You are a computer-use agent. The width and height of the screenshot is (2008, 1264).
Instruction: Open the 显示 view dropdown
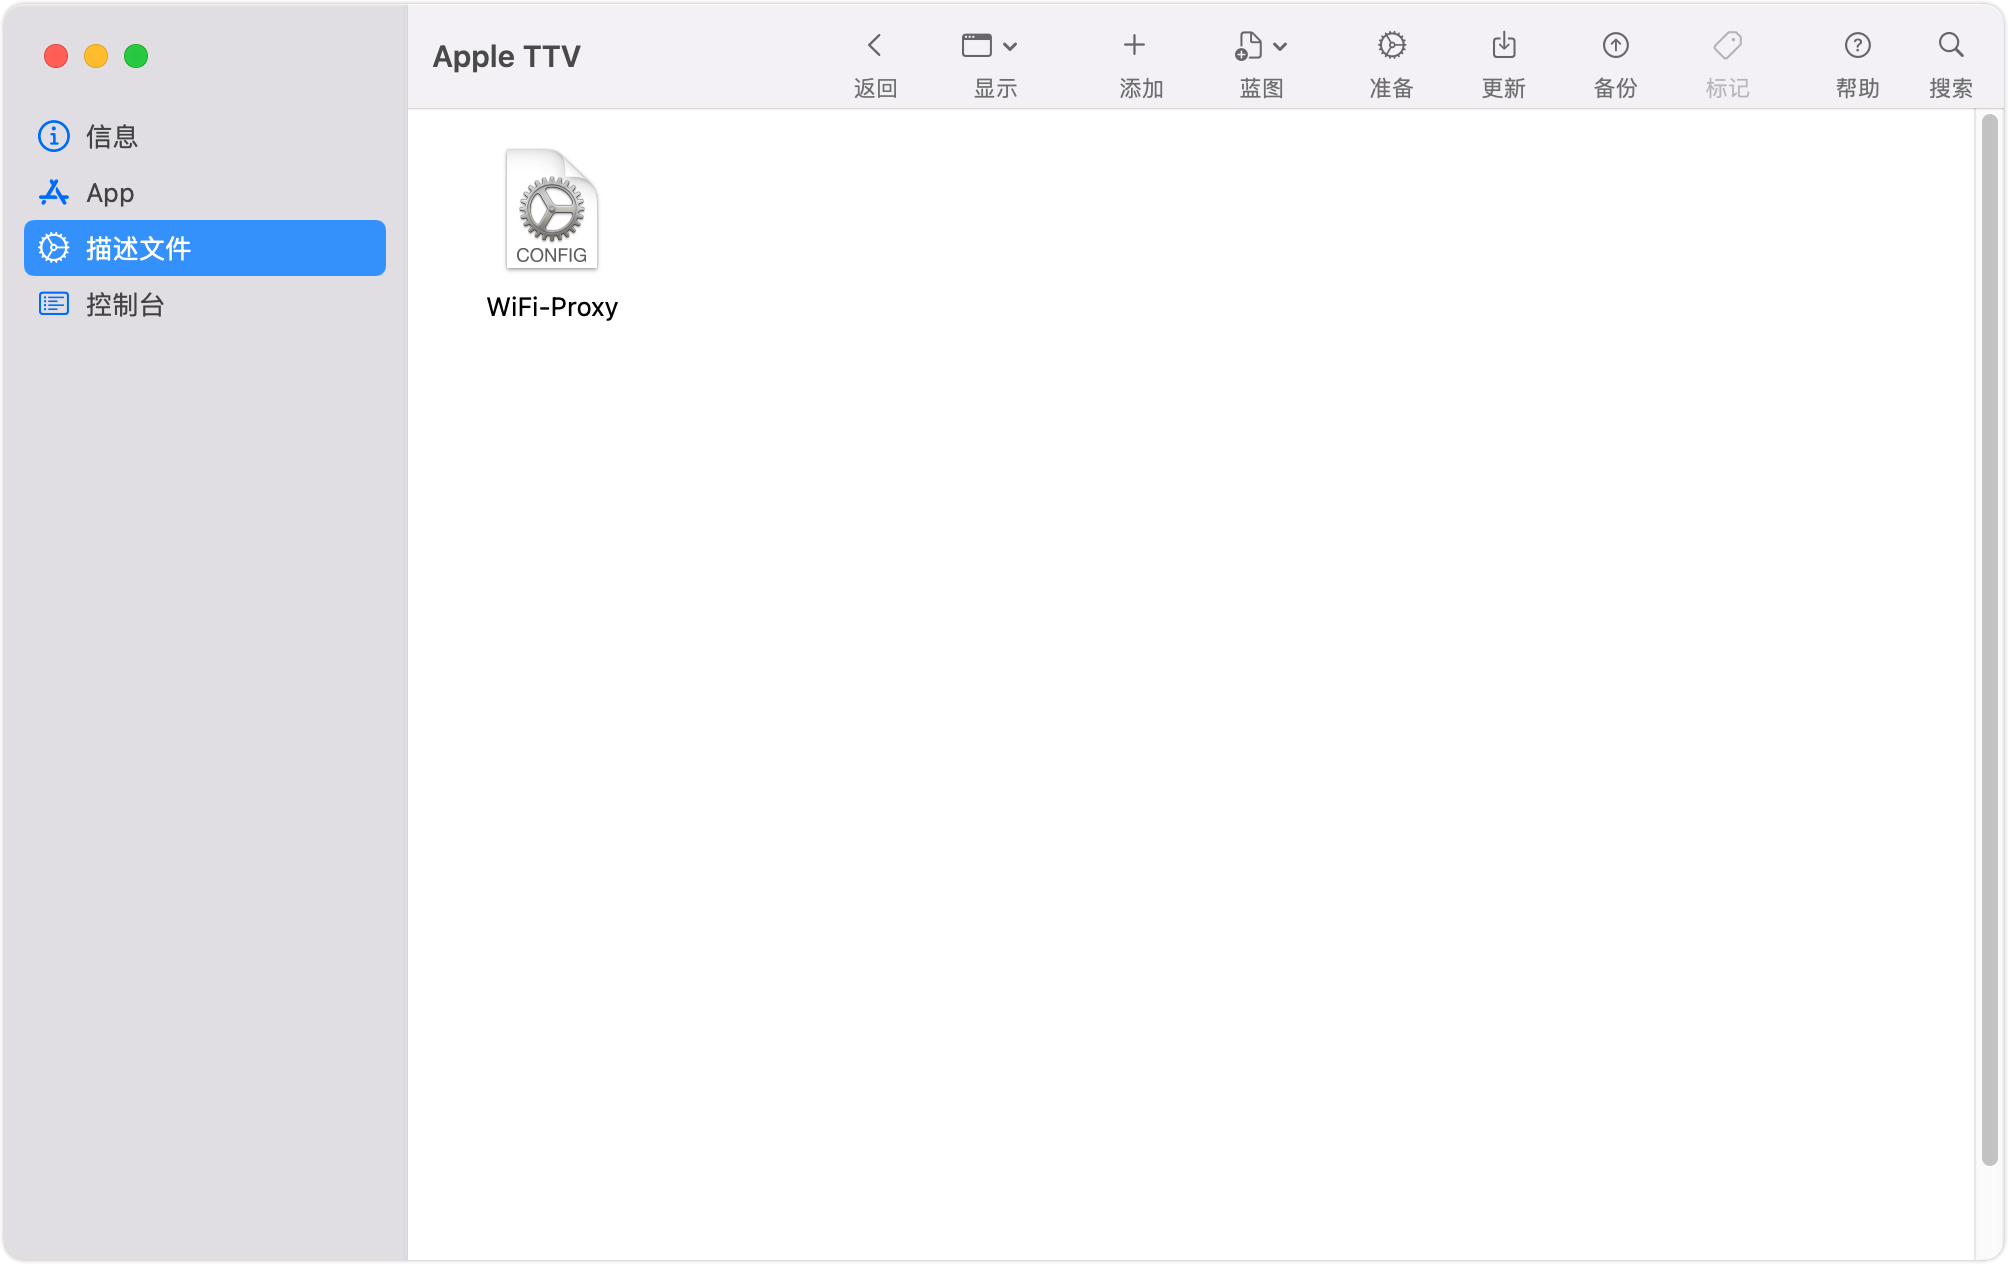(x=990, y=46)
